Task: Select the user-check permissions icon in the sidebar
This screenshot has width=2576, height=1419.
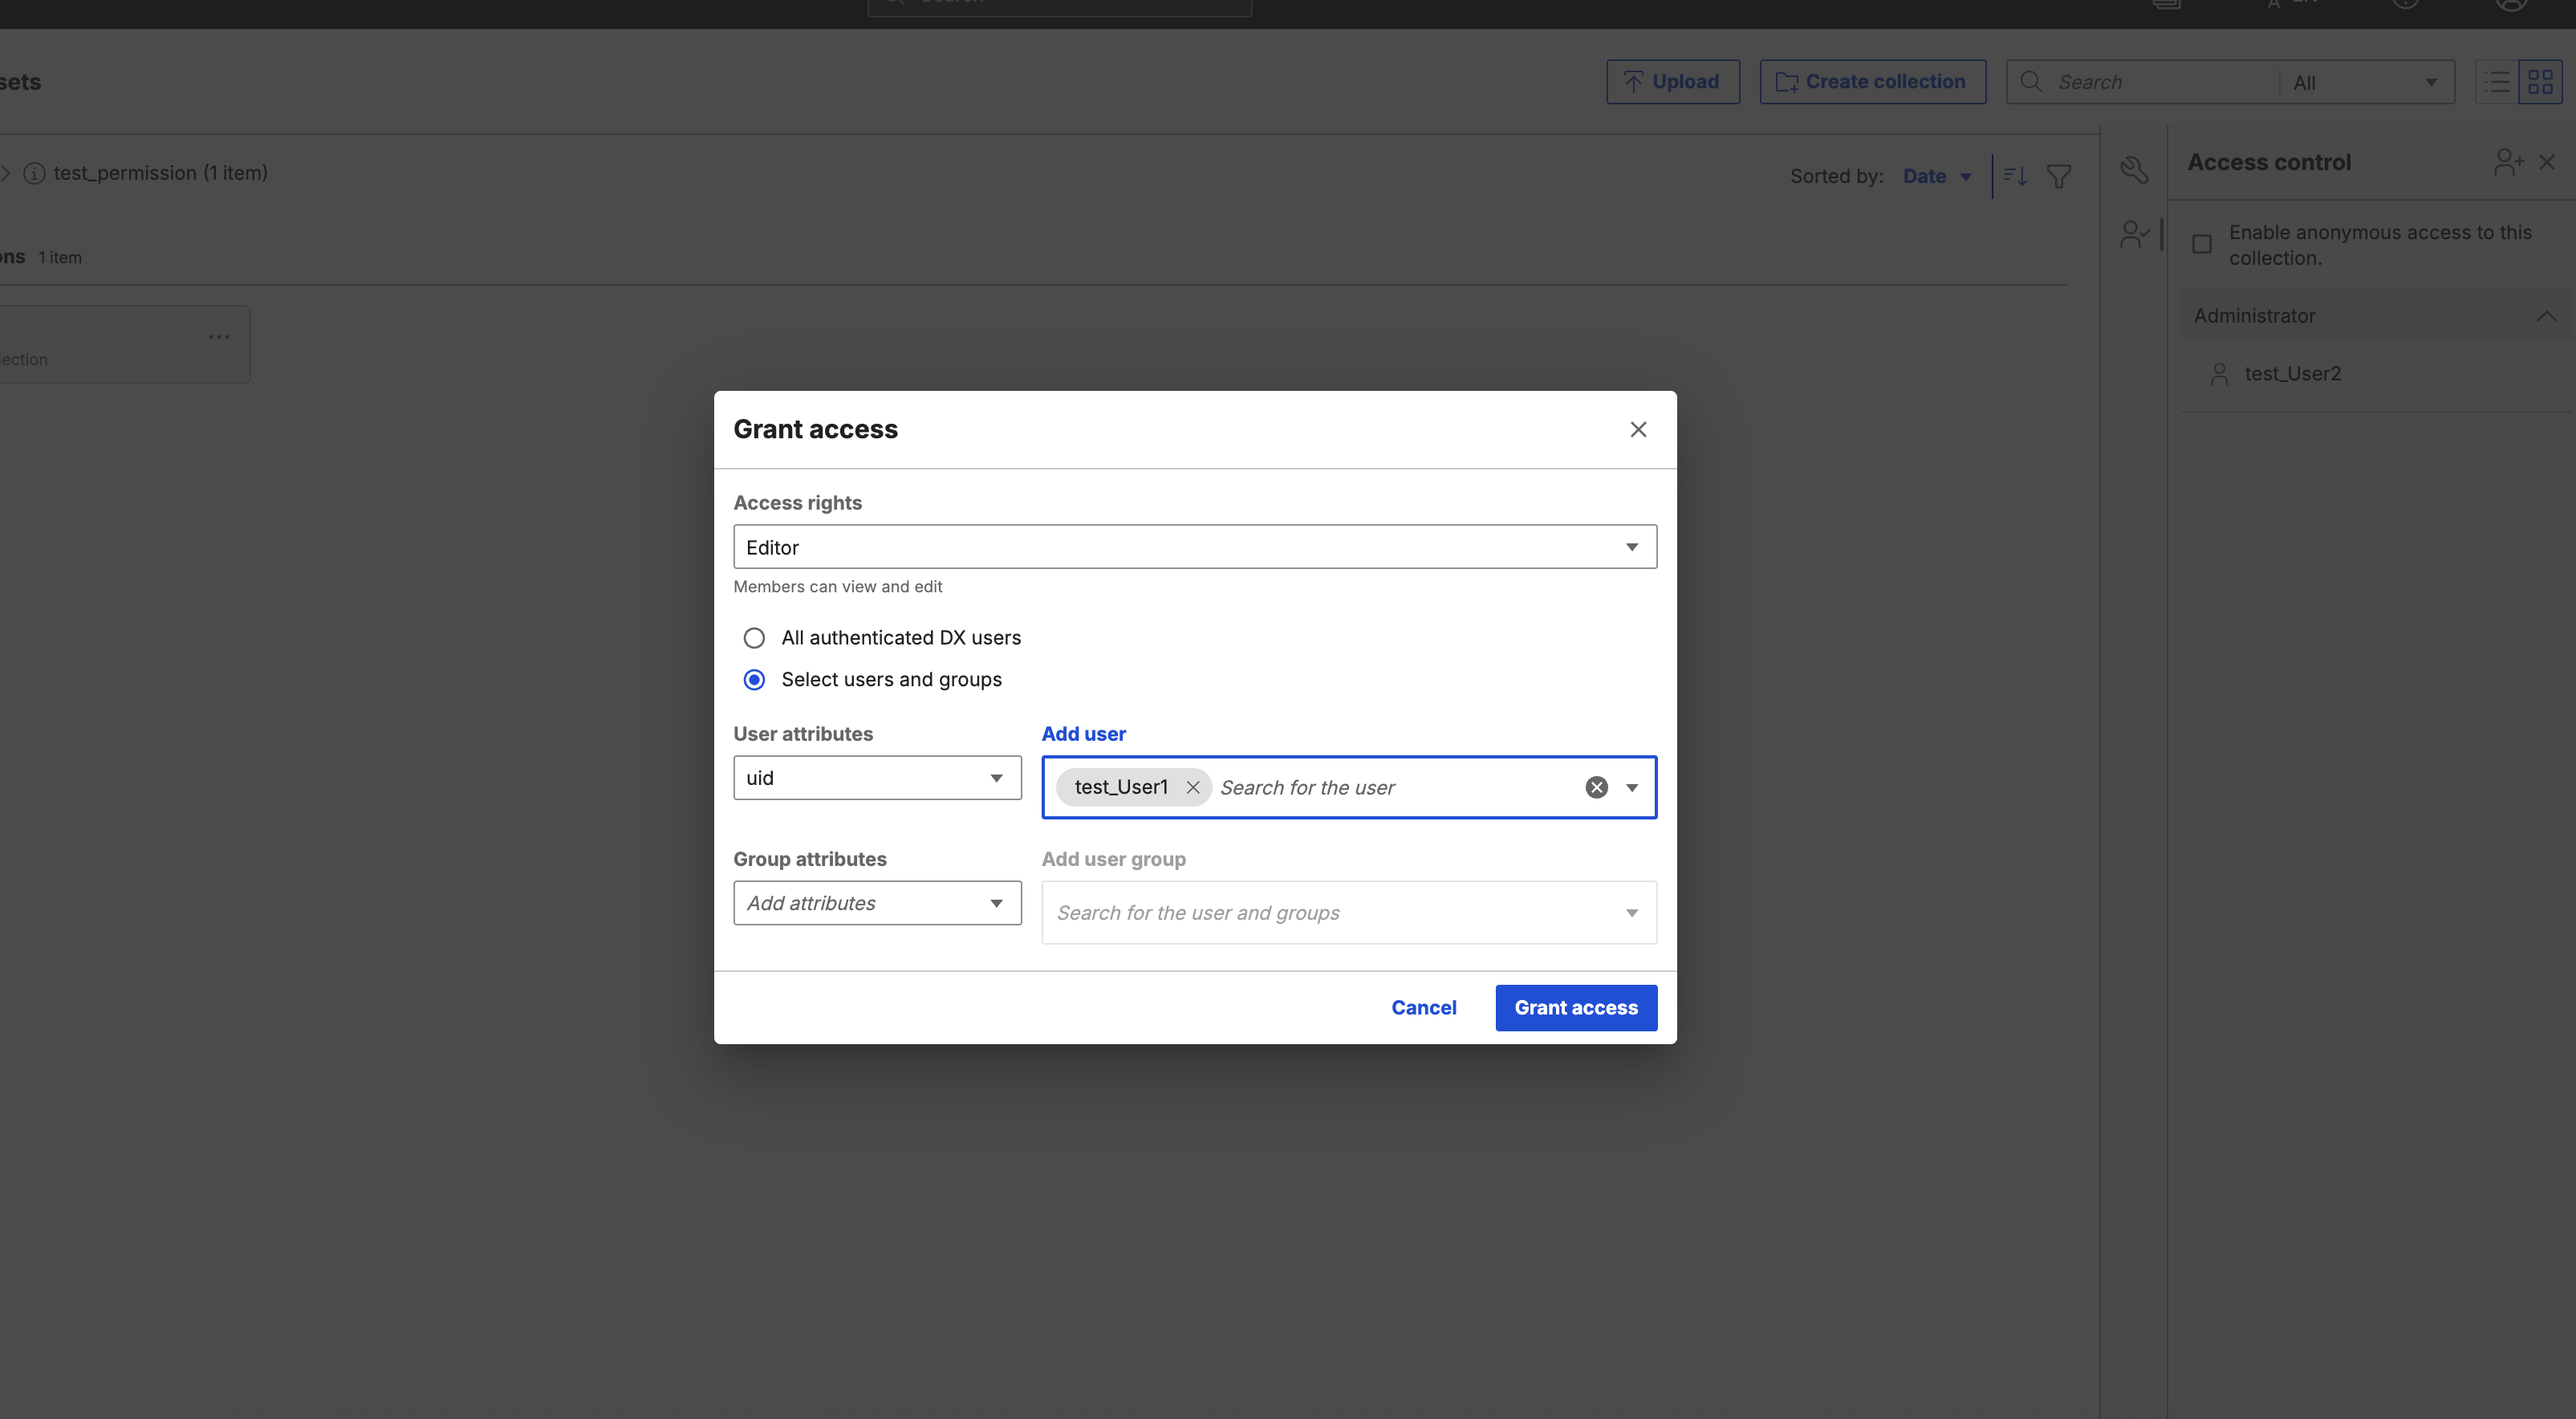Action: point(2135,234)
